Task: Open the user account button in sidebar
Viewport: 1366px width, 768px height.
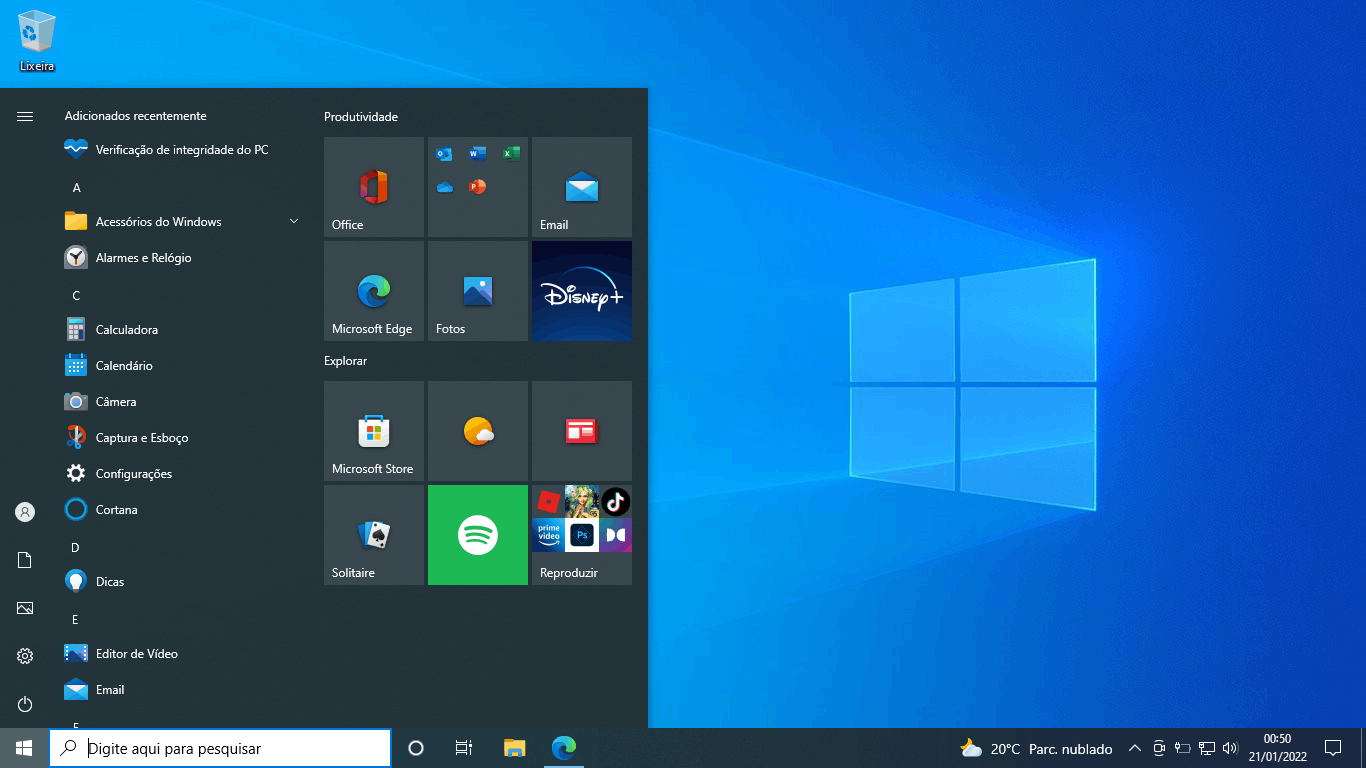Action: coord(25,512)
